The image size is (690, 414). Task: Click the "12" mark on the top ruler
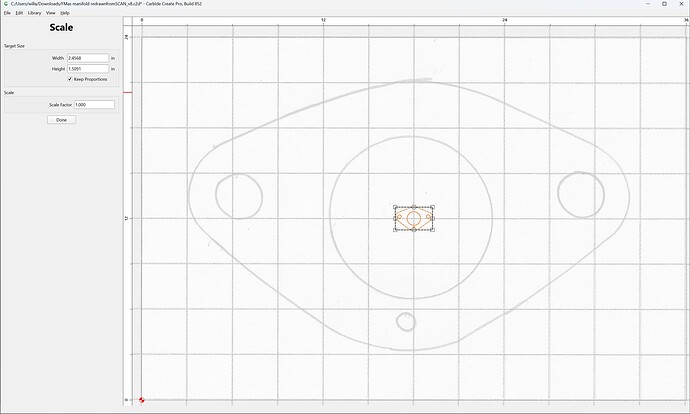pos(323,20)
